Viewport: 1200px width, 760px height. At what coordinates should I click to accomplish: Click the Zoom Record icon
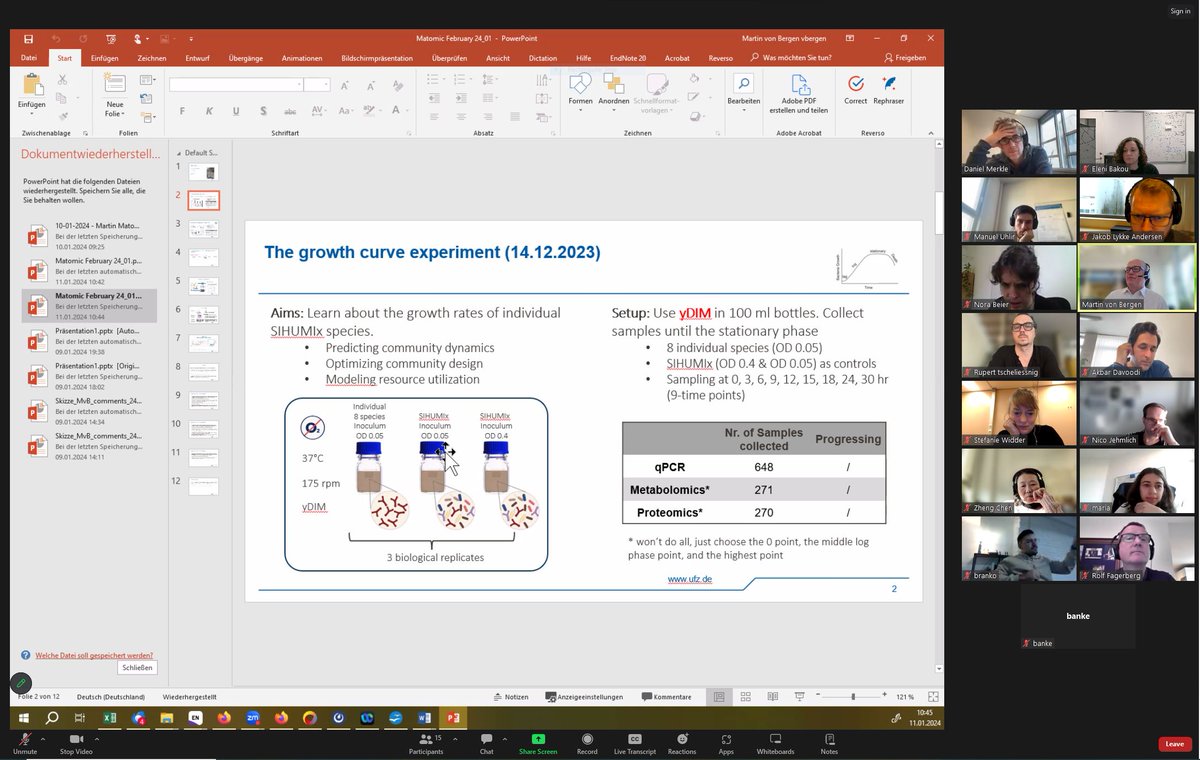click(587, 740)
